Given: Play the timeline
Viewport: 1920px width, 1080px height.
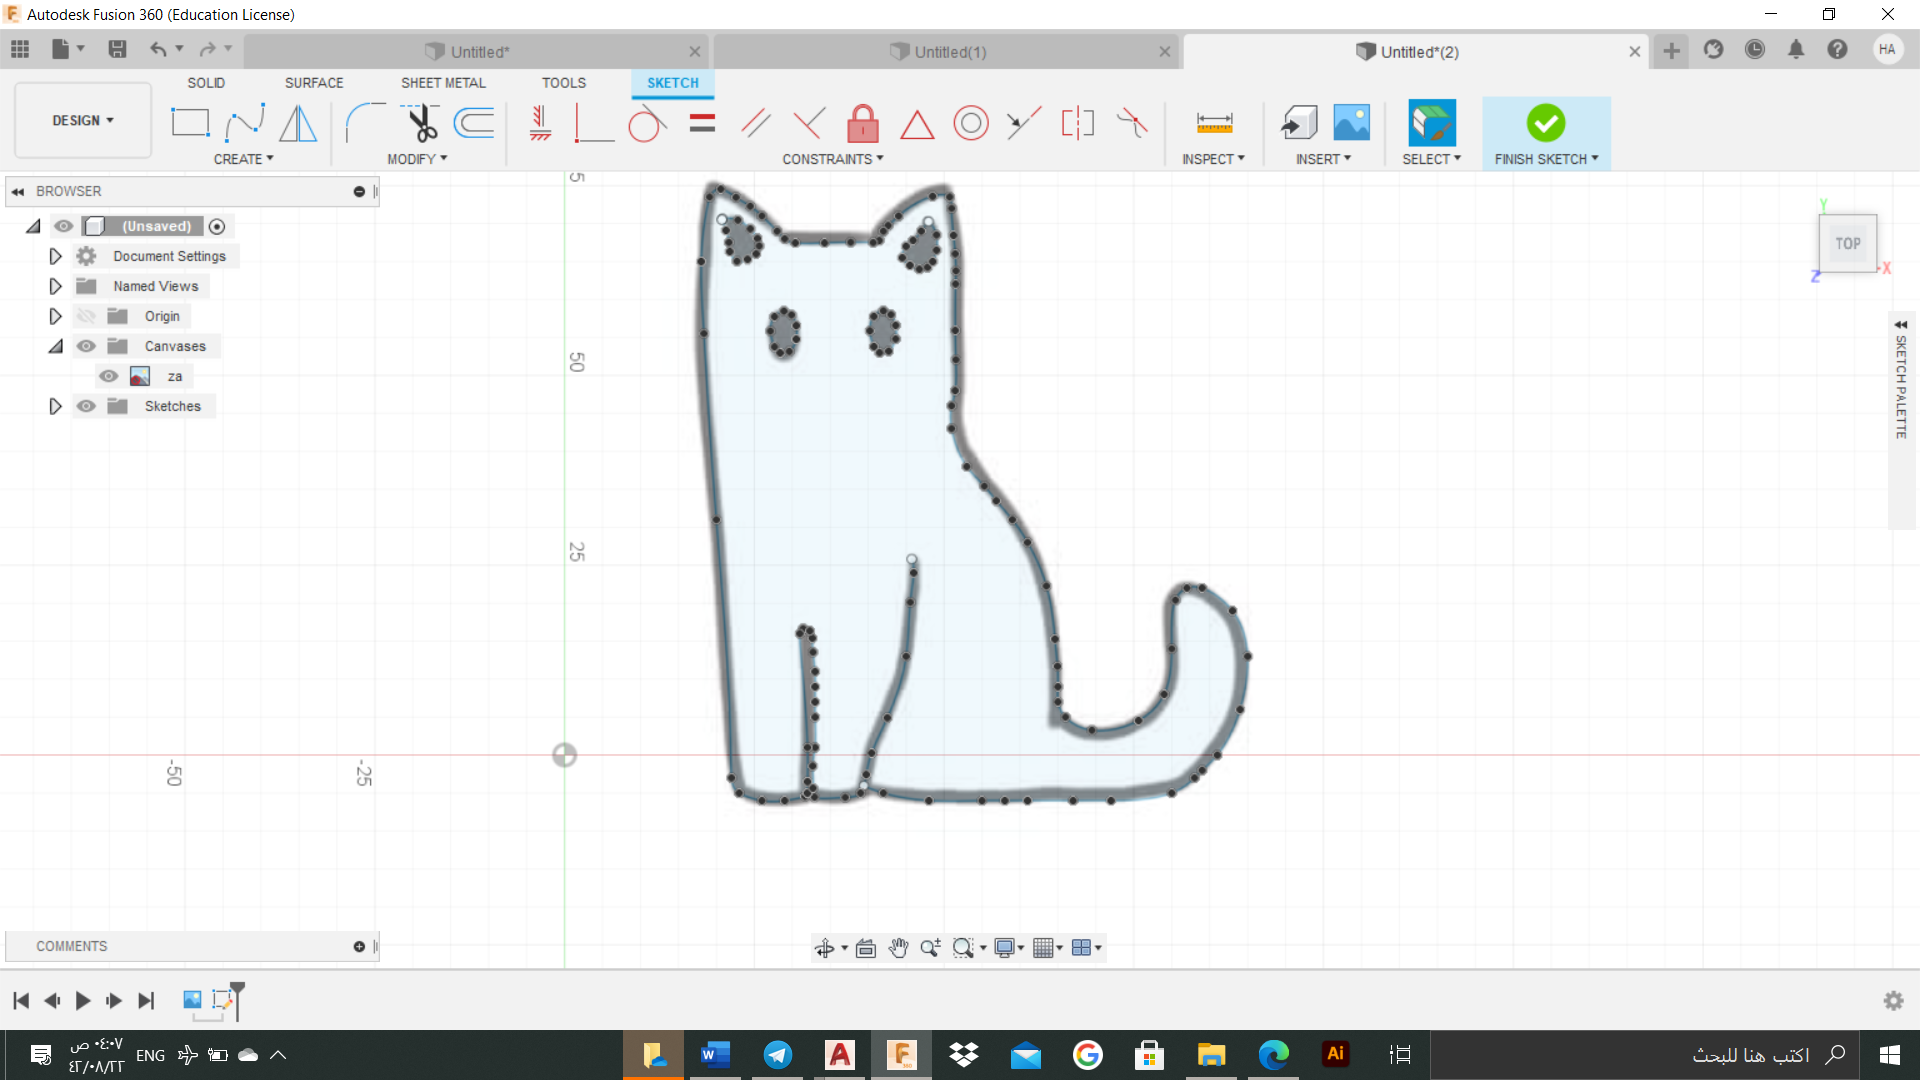Looking at the screenshot, I should click(83, 1000).
